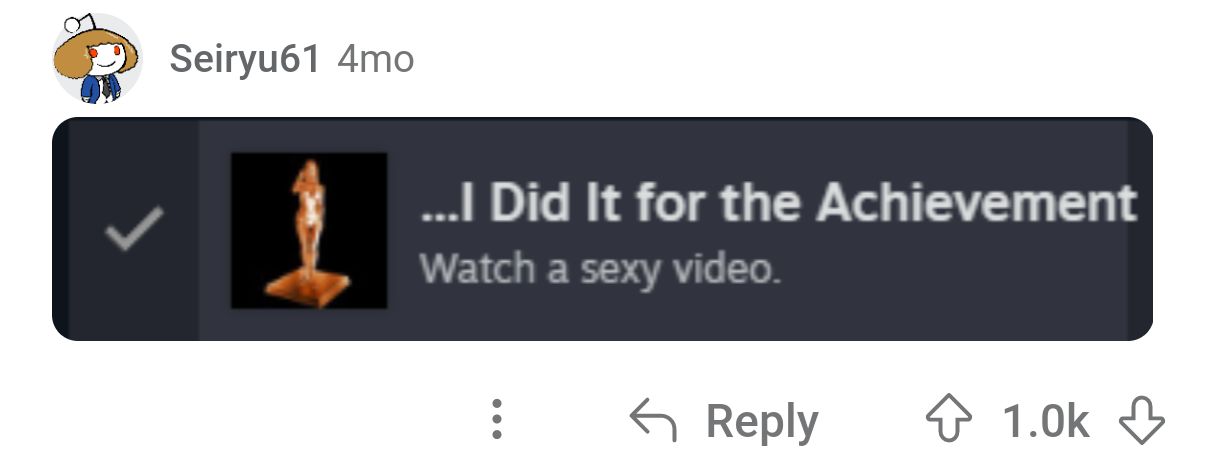Click the Reply text label
The height and width of the screenshot is (455, 1218).
pos(762,423)
